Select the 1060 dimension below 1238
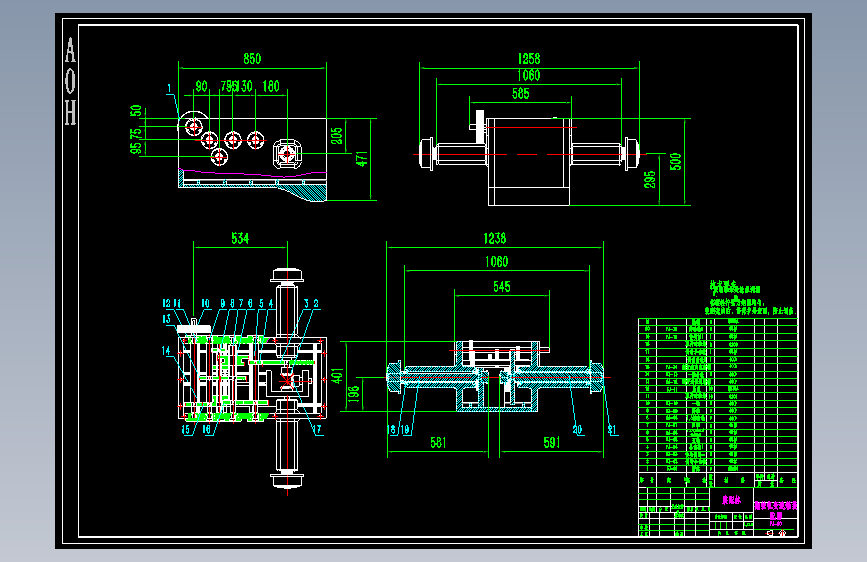This screenshot has height=562, width=867. (x=497, y=262)
